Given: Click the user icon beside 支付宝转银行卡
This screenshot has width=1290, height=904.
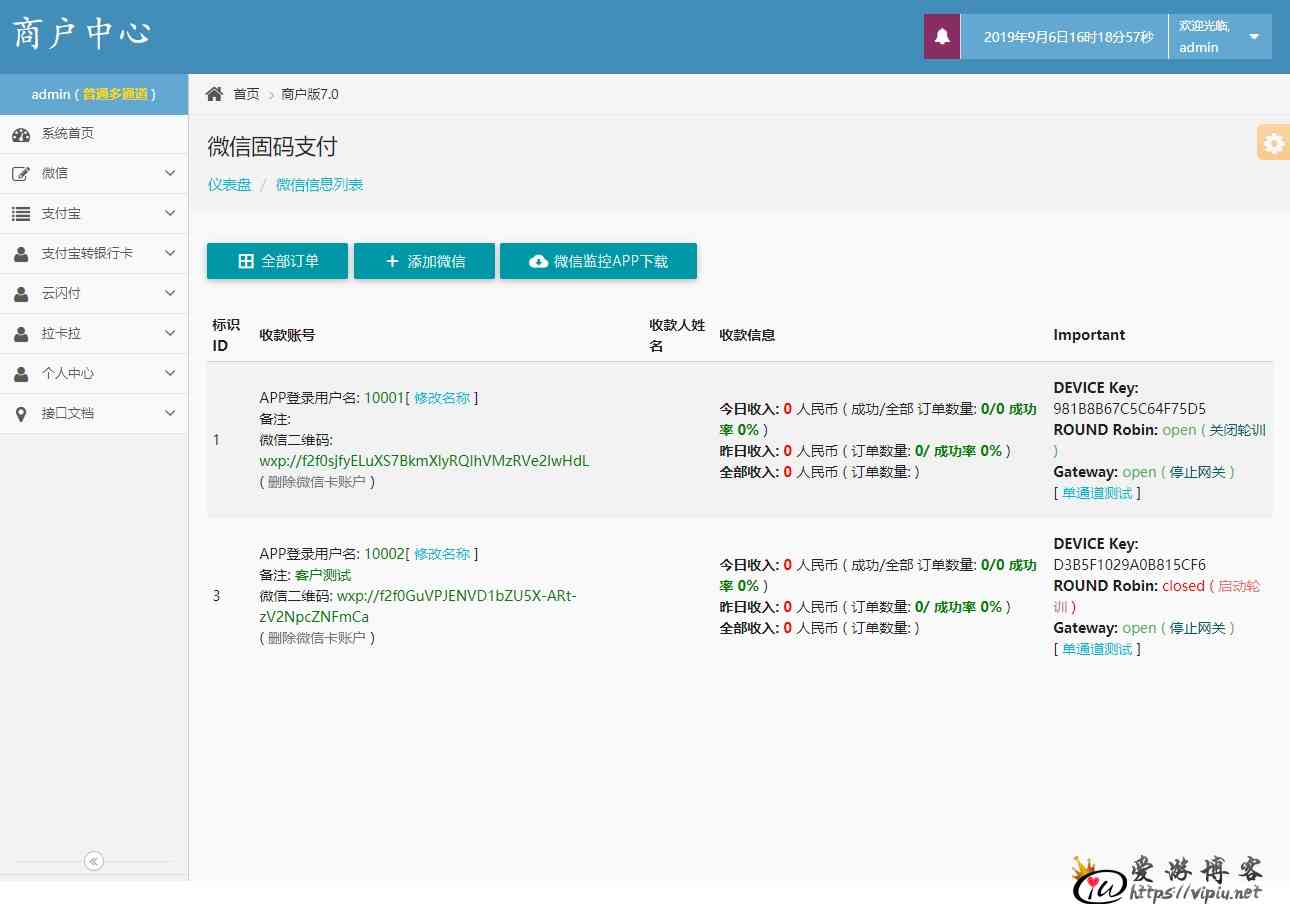Looking at the screenshot, I should pos(21,254).
